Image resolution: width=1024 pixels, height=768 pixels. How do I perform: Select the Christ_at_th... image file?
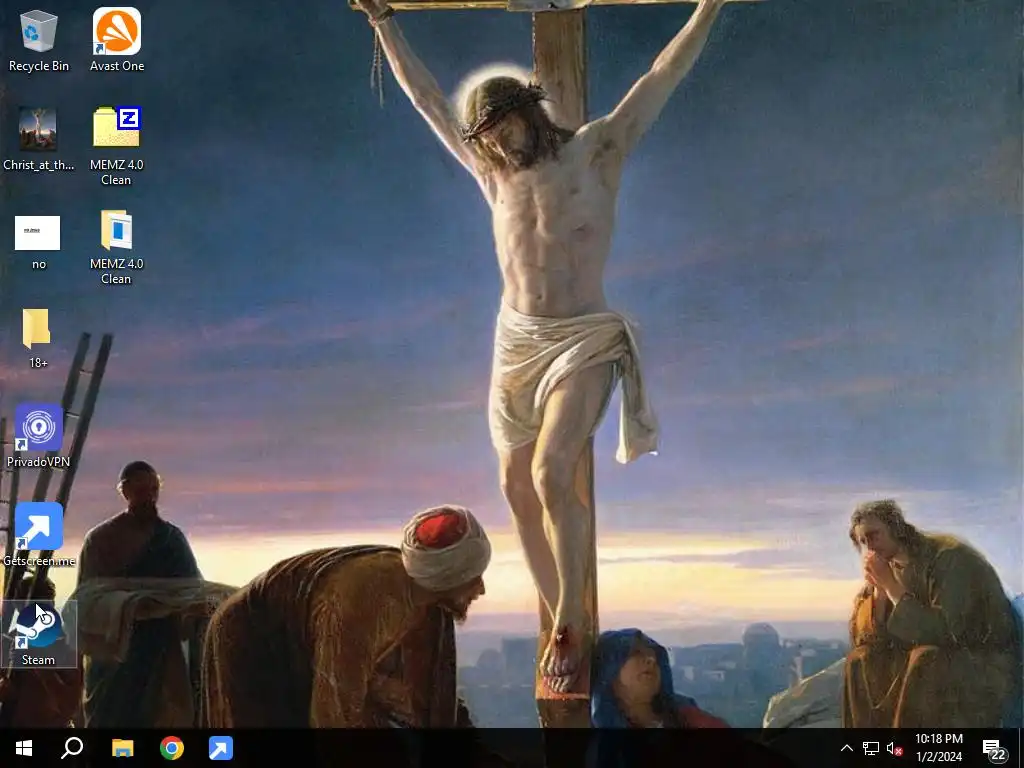(39, 139)
